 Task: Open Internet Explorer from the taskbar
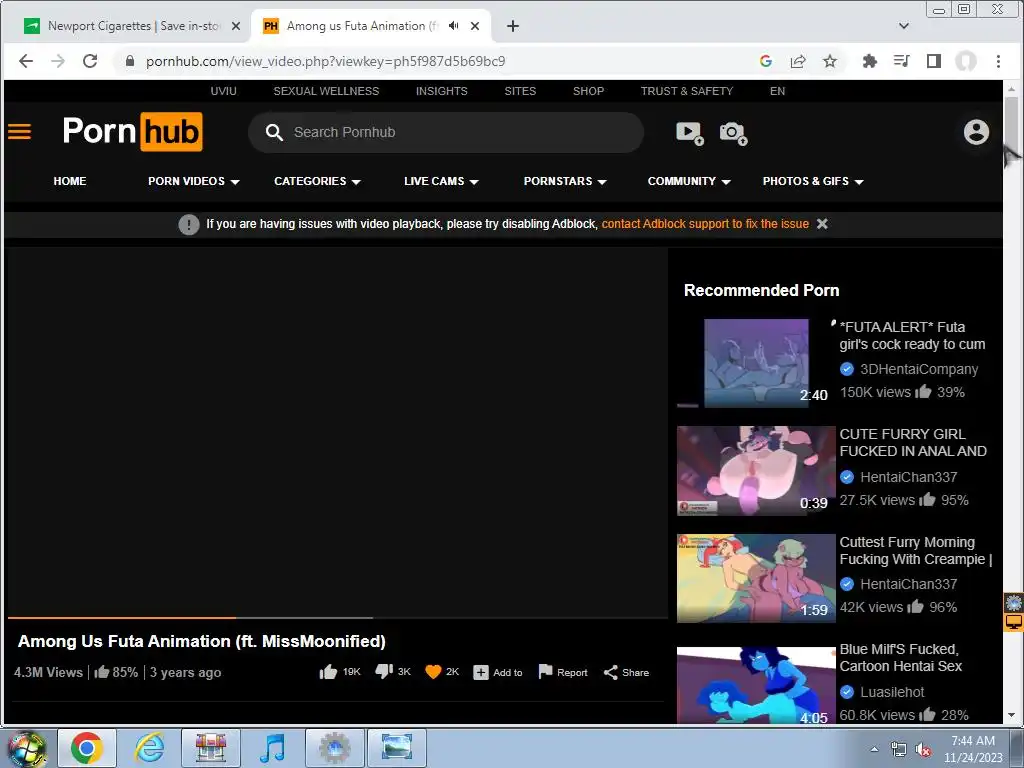coord(149,748)
